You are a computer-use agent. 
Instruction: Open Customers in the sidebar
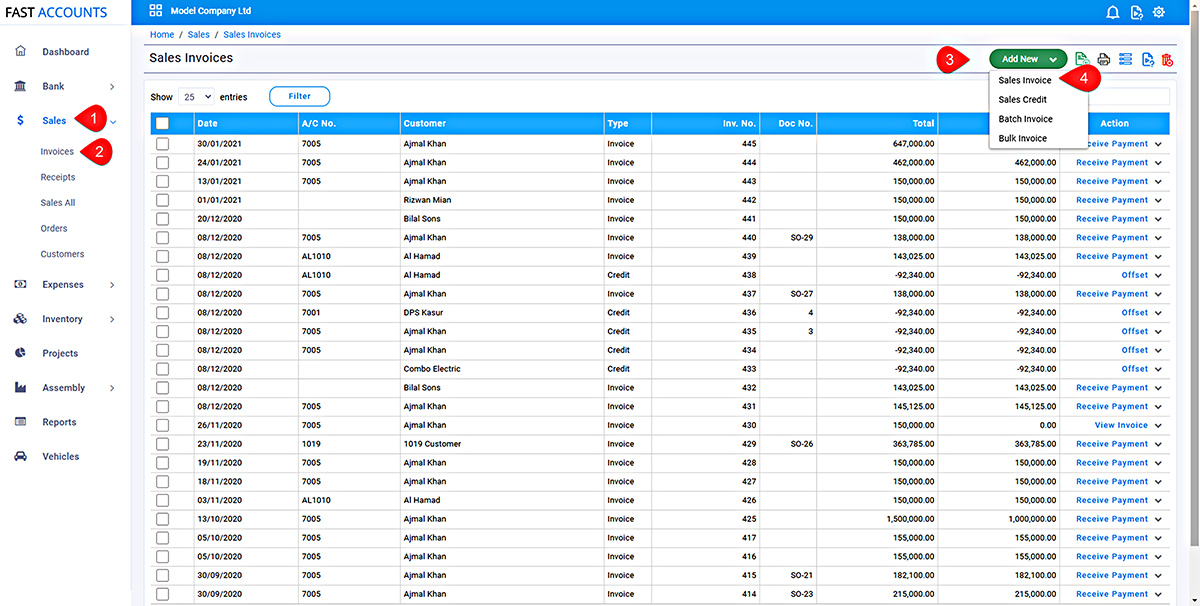pos(62,254)
